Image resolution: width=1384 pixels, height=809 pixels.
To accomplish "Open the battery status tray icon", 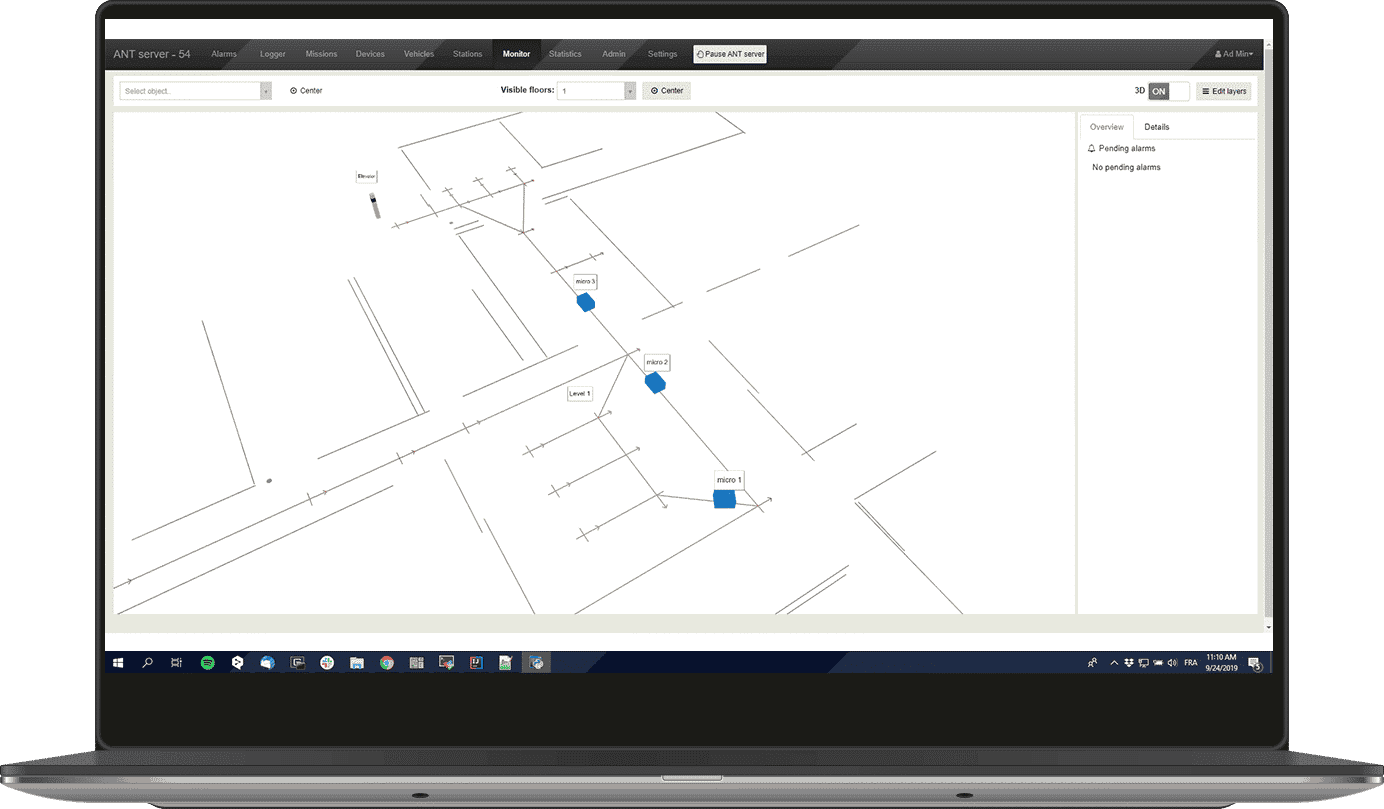I will pyautogui.click(x=1157, y=663).
